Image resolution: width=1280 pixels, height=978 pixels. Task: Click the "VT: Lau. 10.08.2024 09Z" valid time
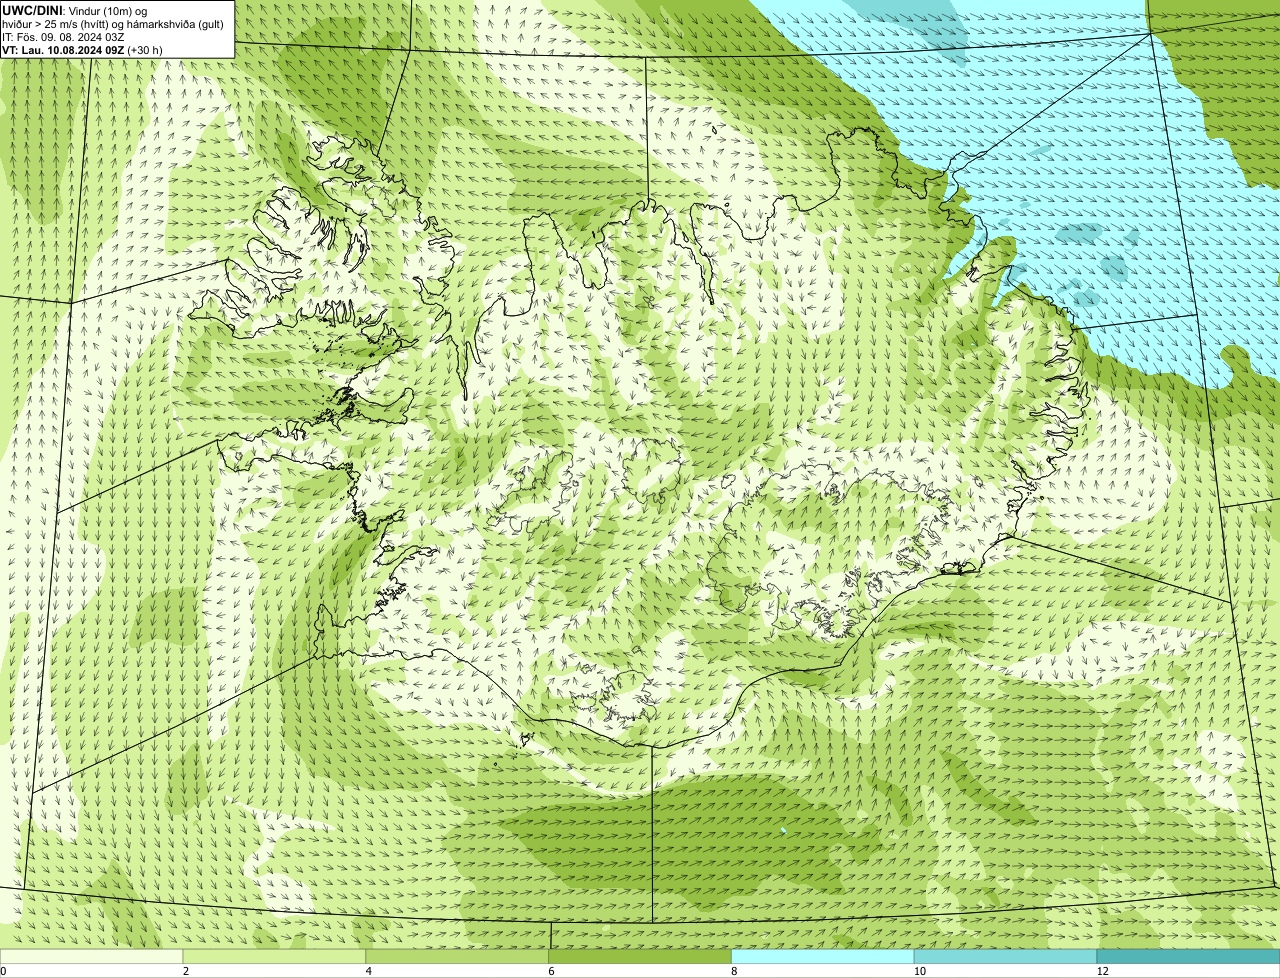click(63, 50)
